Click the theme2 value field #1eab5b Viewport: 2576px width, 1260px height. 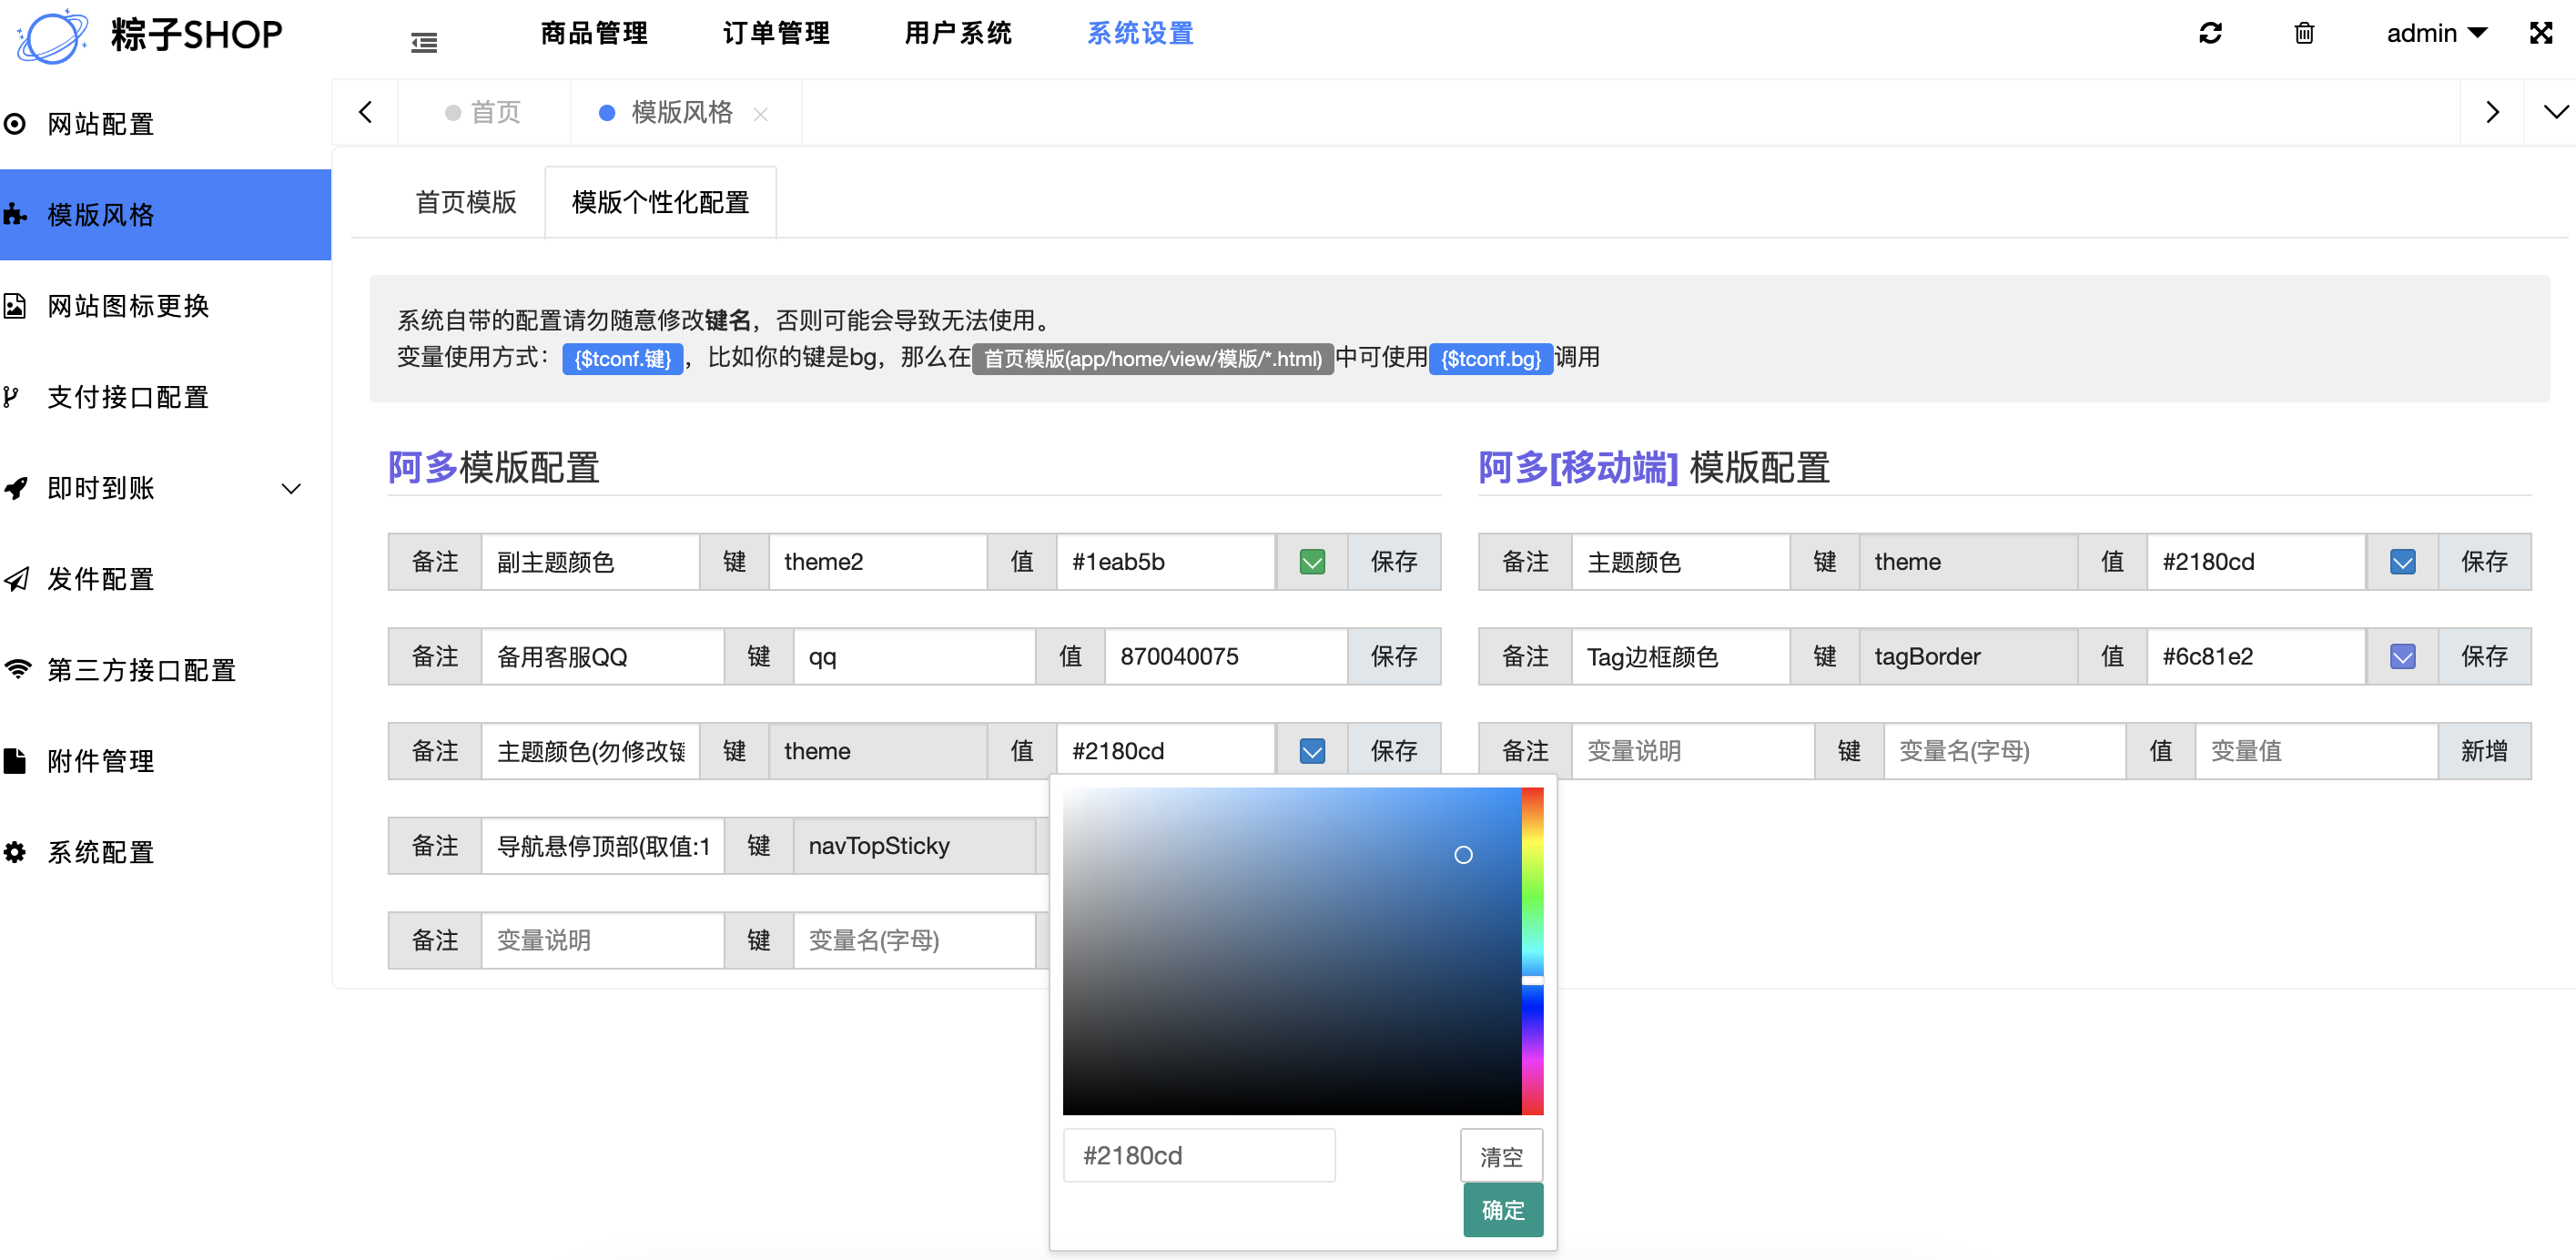coord(1166,562)
